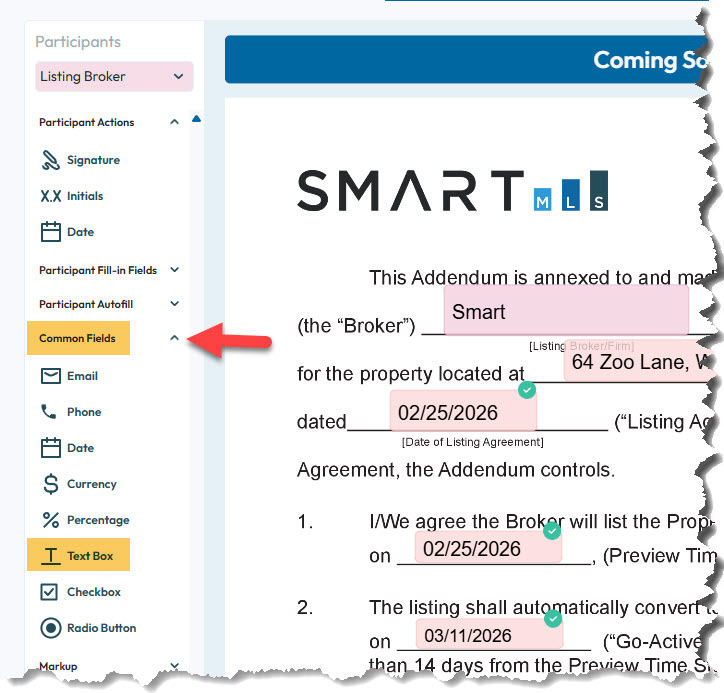Pick the Checkbox field icon

click(49, 592)
